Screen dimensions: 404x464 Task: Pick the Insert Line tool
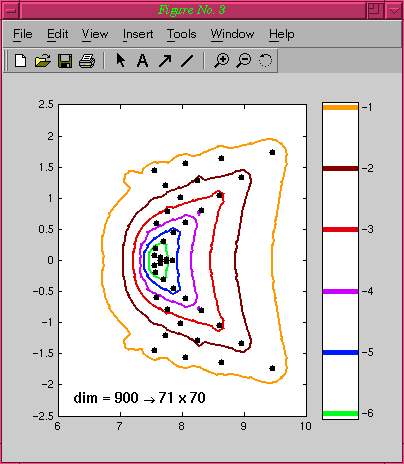[x=187, y=61]
